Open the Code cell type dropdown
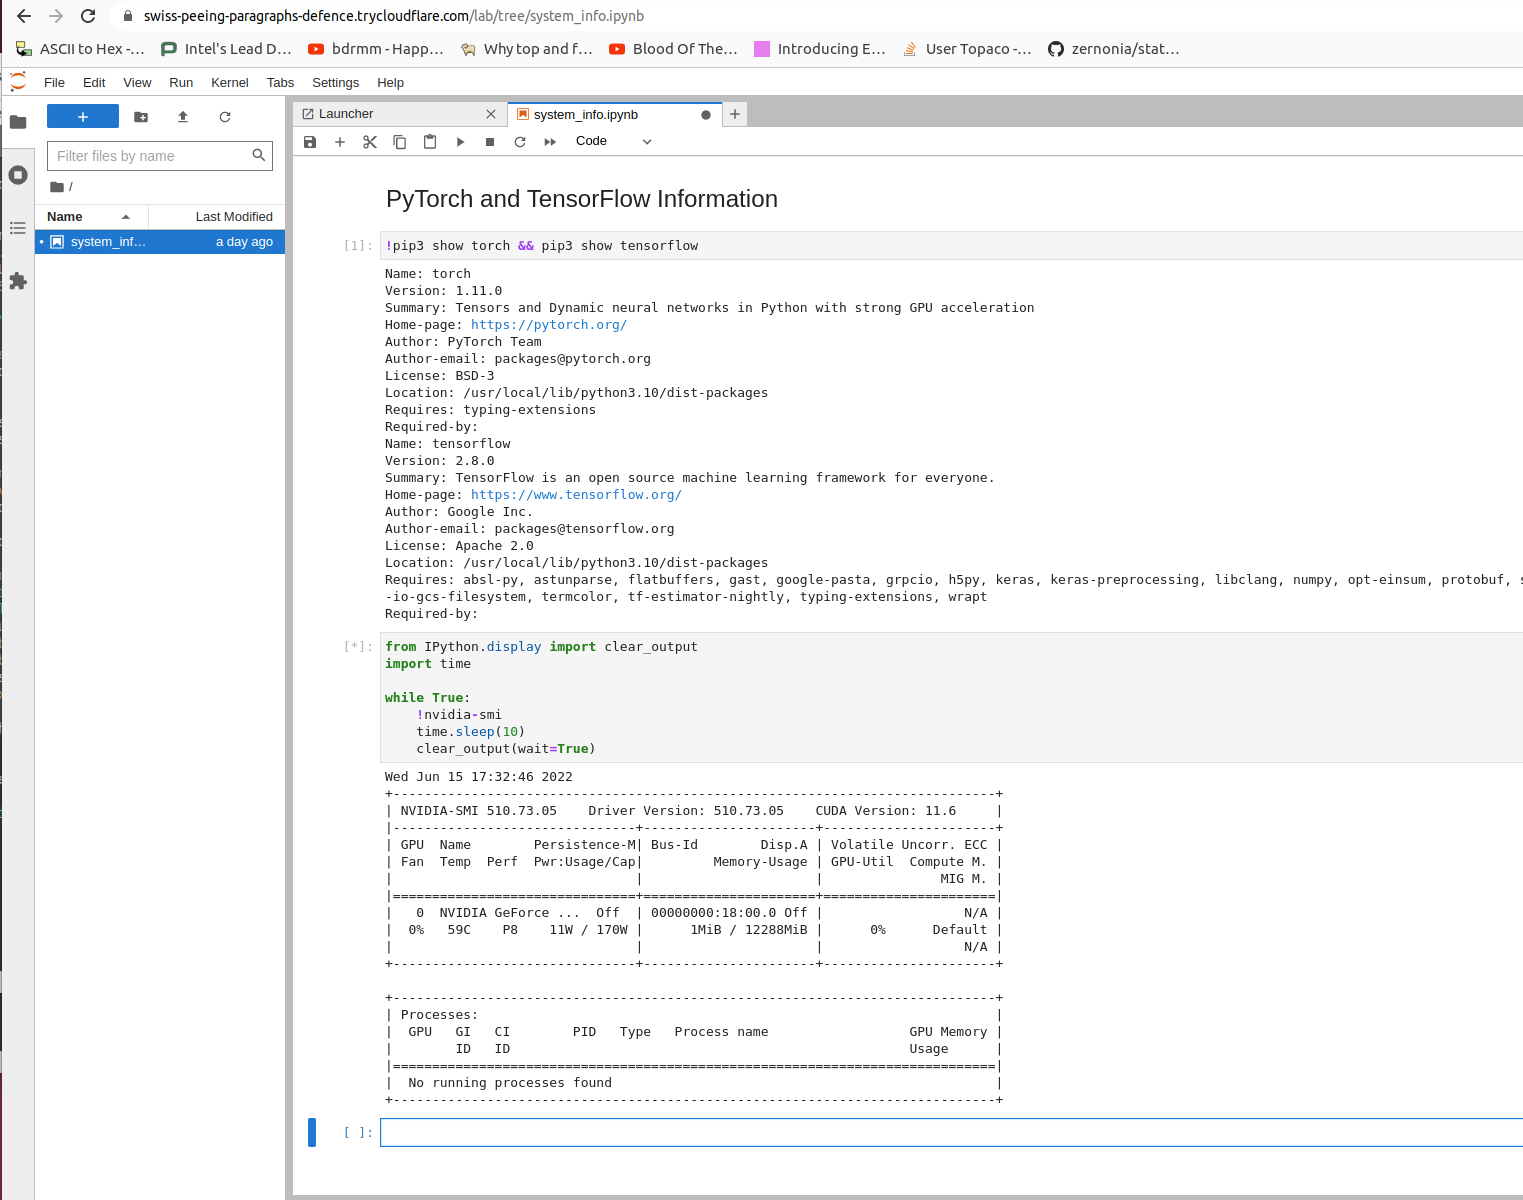1523x1200 pixels. pyautogui.click(x=613, y=141)
